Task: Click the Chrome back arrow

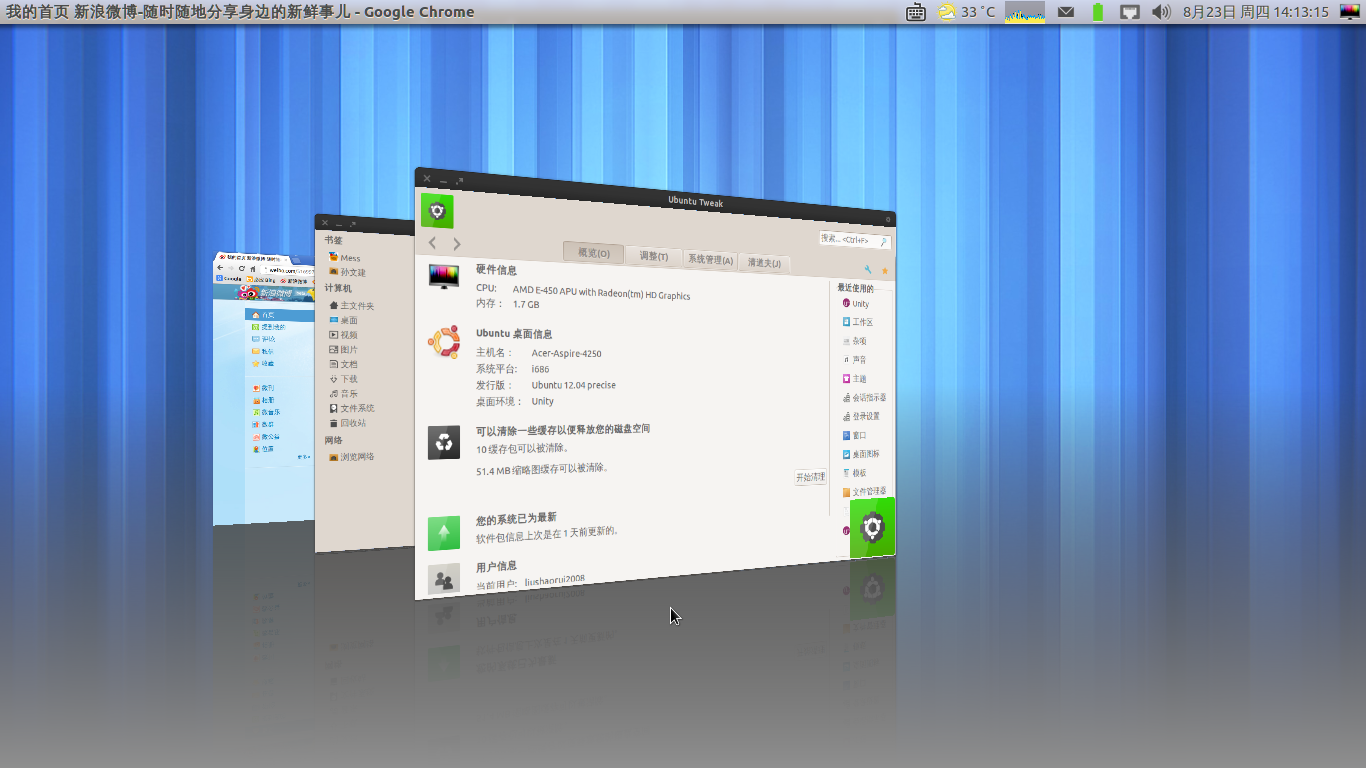Action: (220, 268)
